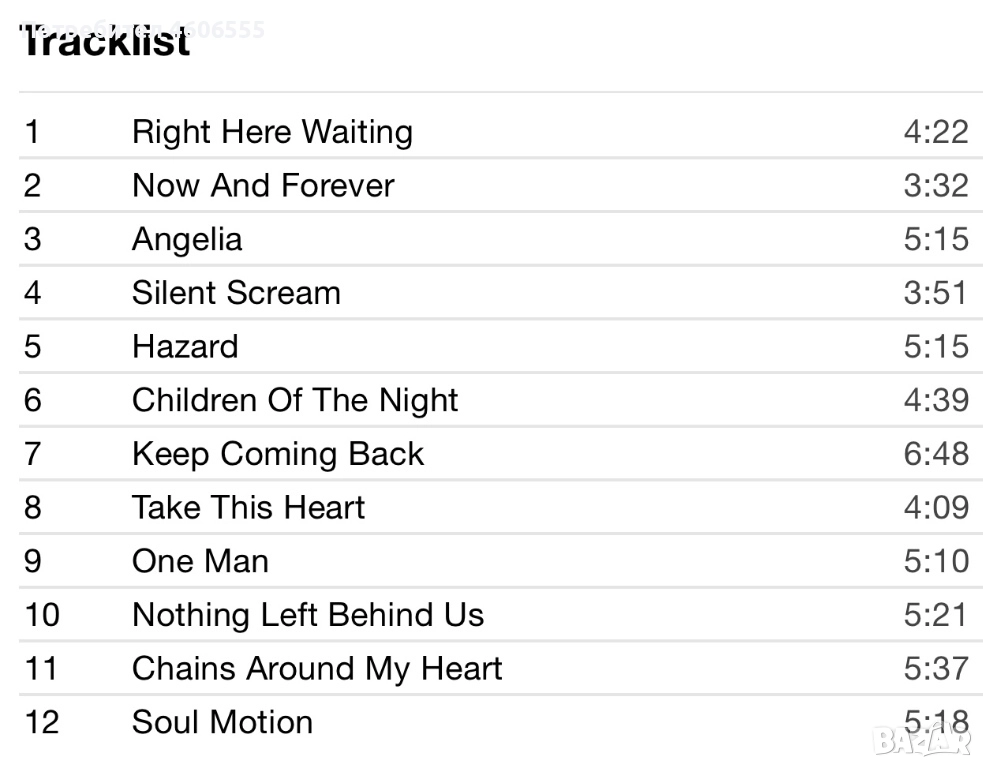Click the 6:48 duration for Keep Coming Back
This screenshot has width=983, height=768.
coord(936,454)
